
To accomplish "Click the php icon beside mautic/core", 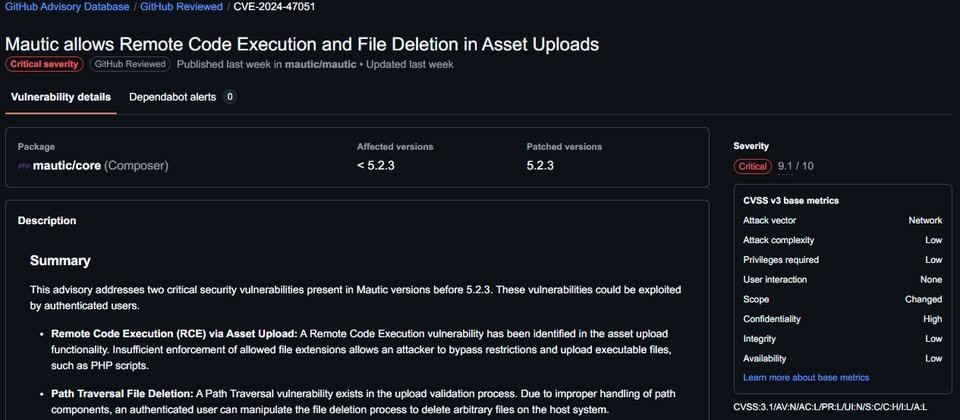I will [x=24, y=165].
